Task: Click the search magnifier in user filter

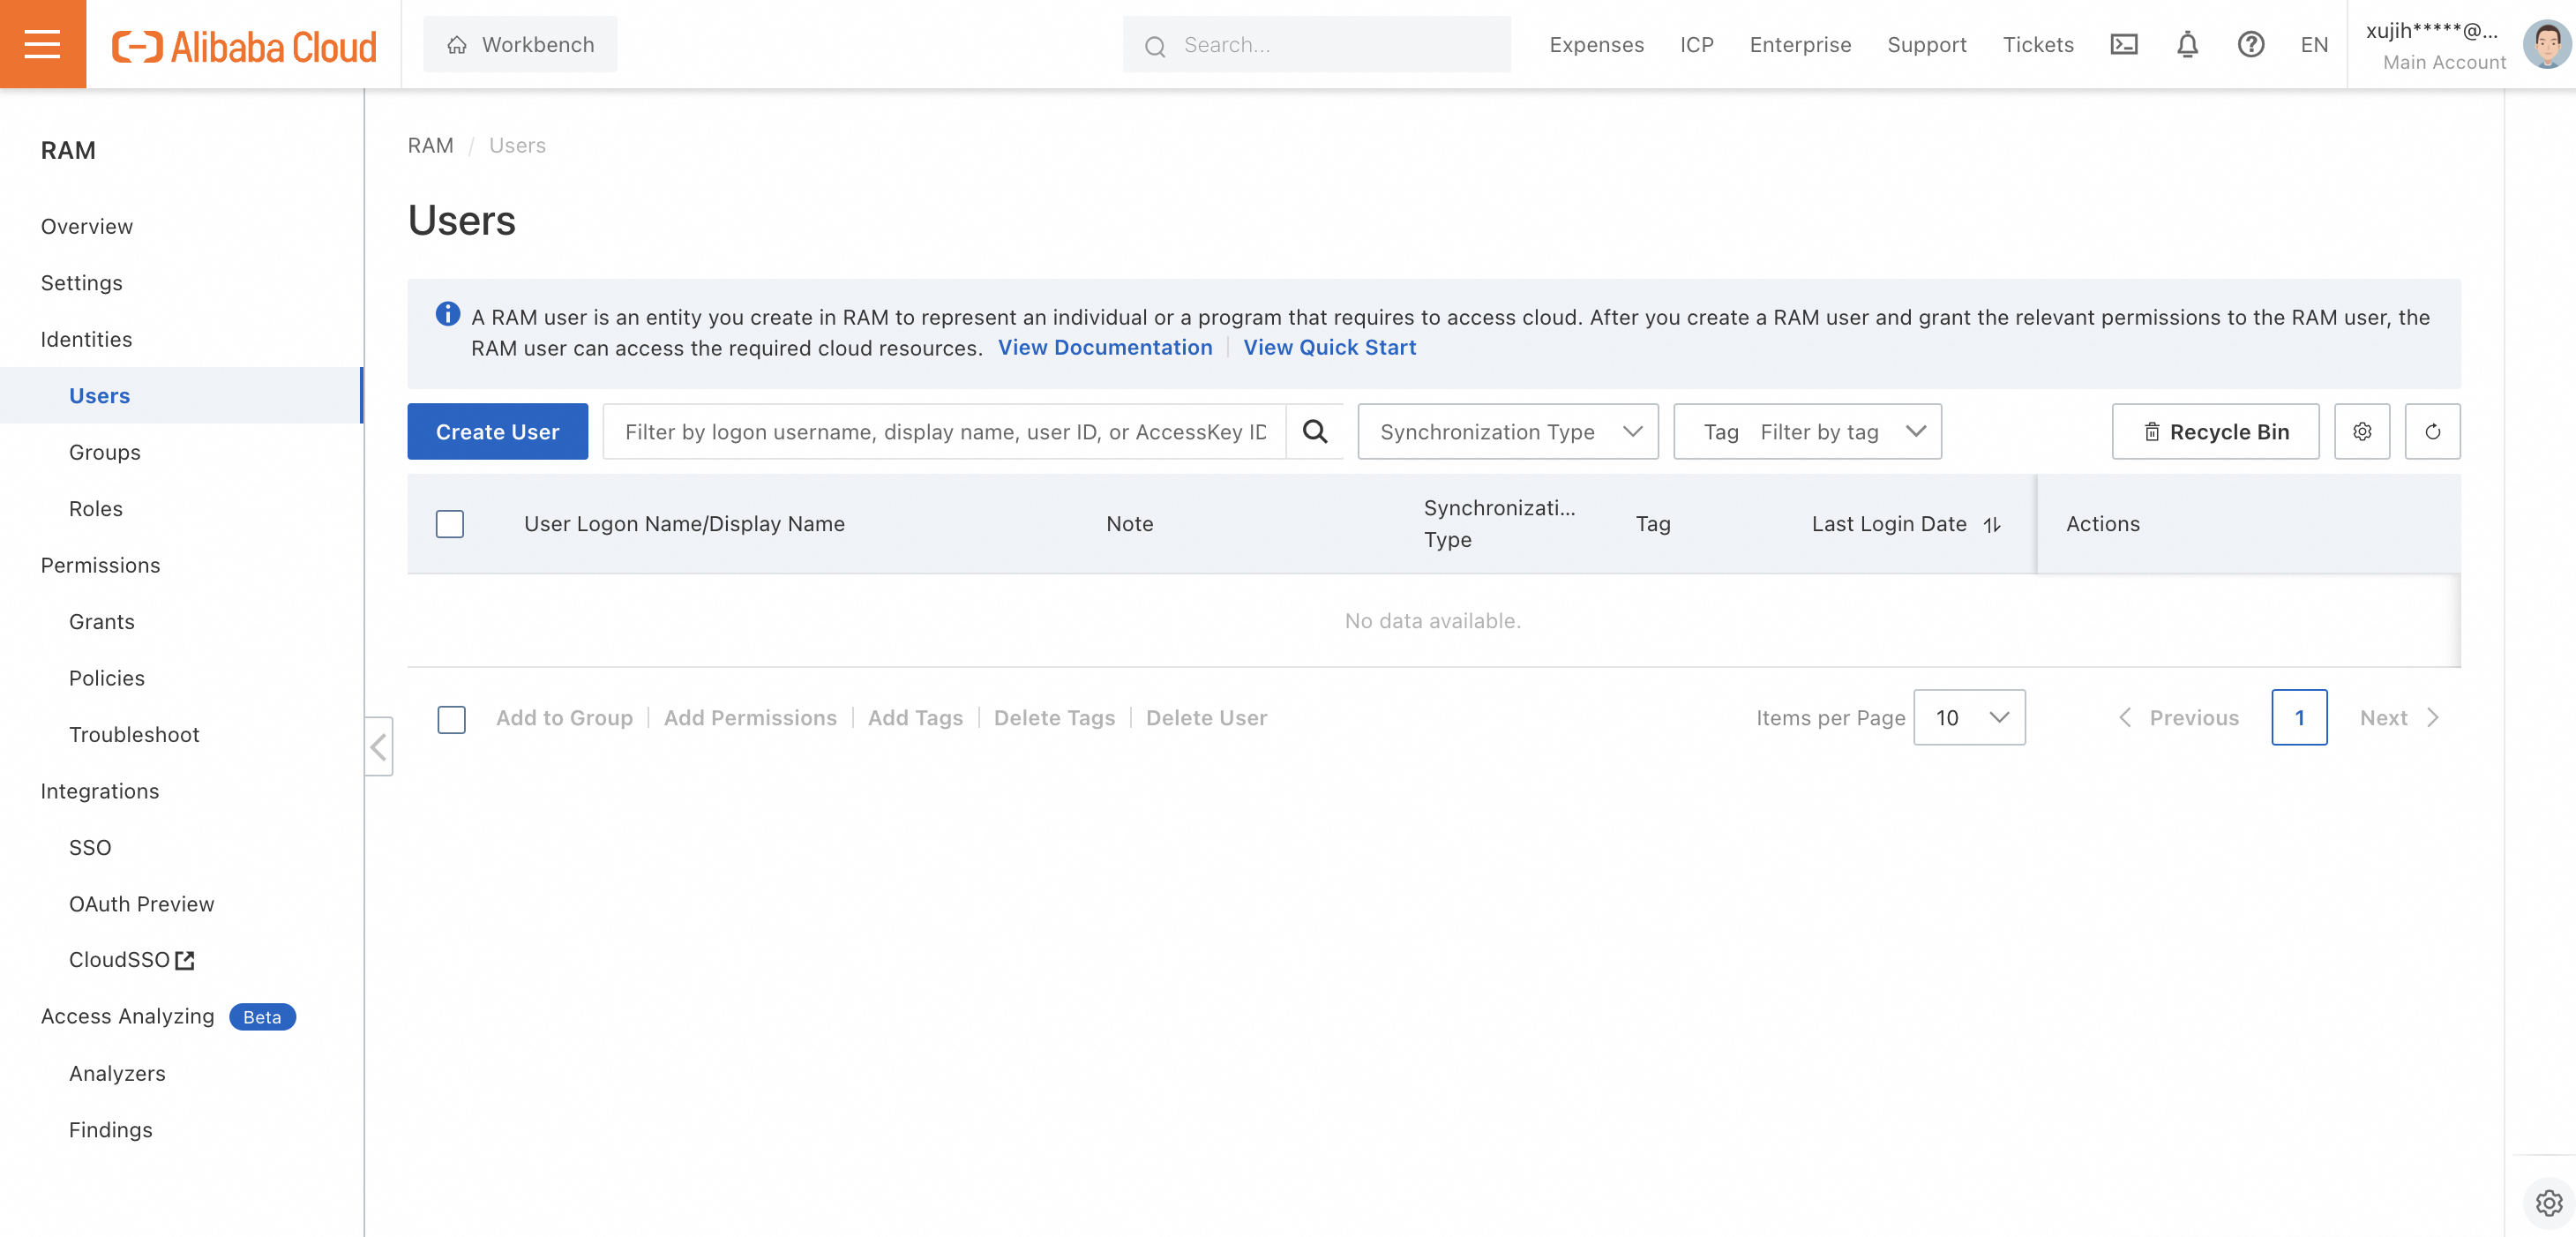Action: coord(1315,431)
